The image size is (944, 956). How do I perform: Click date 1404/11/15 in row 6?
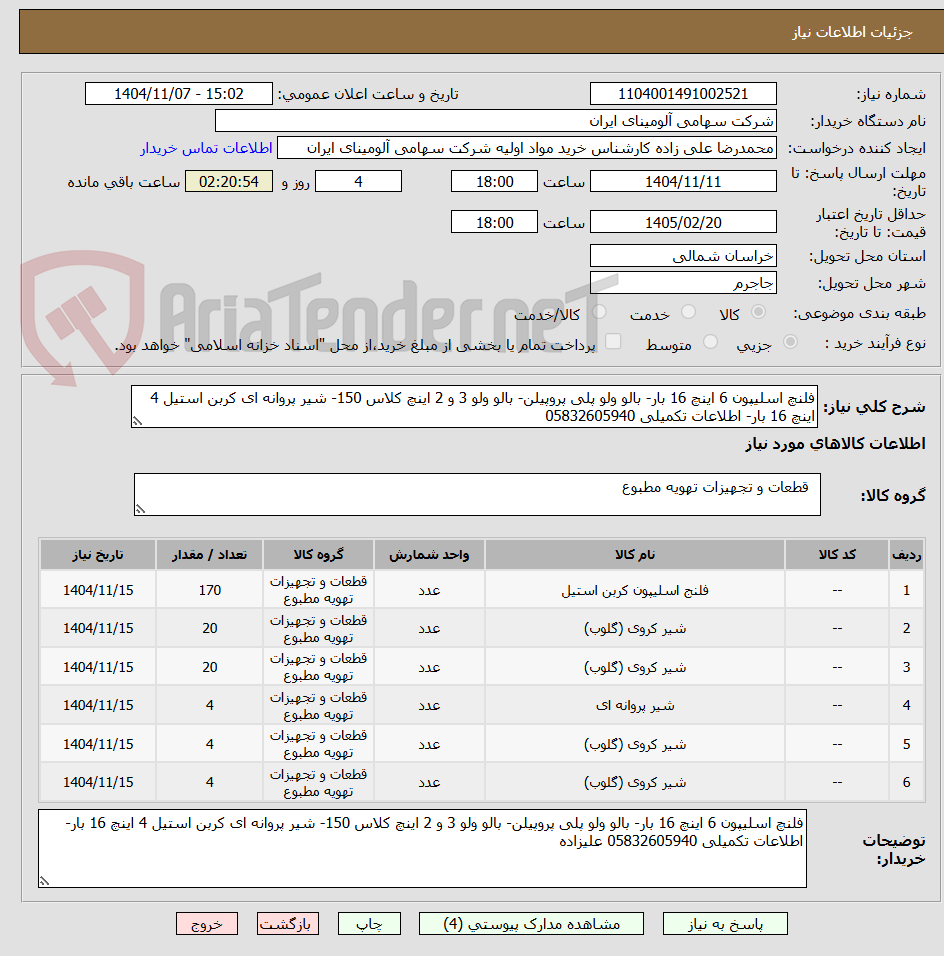pyautogui.click(x=98, y=782)
